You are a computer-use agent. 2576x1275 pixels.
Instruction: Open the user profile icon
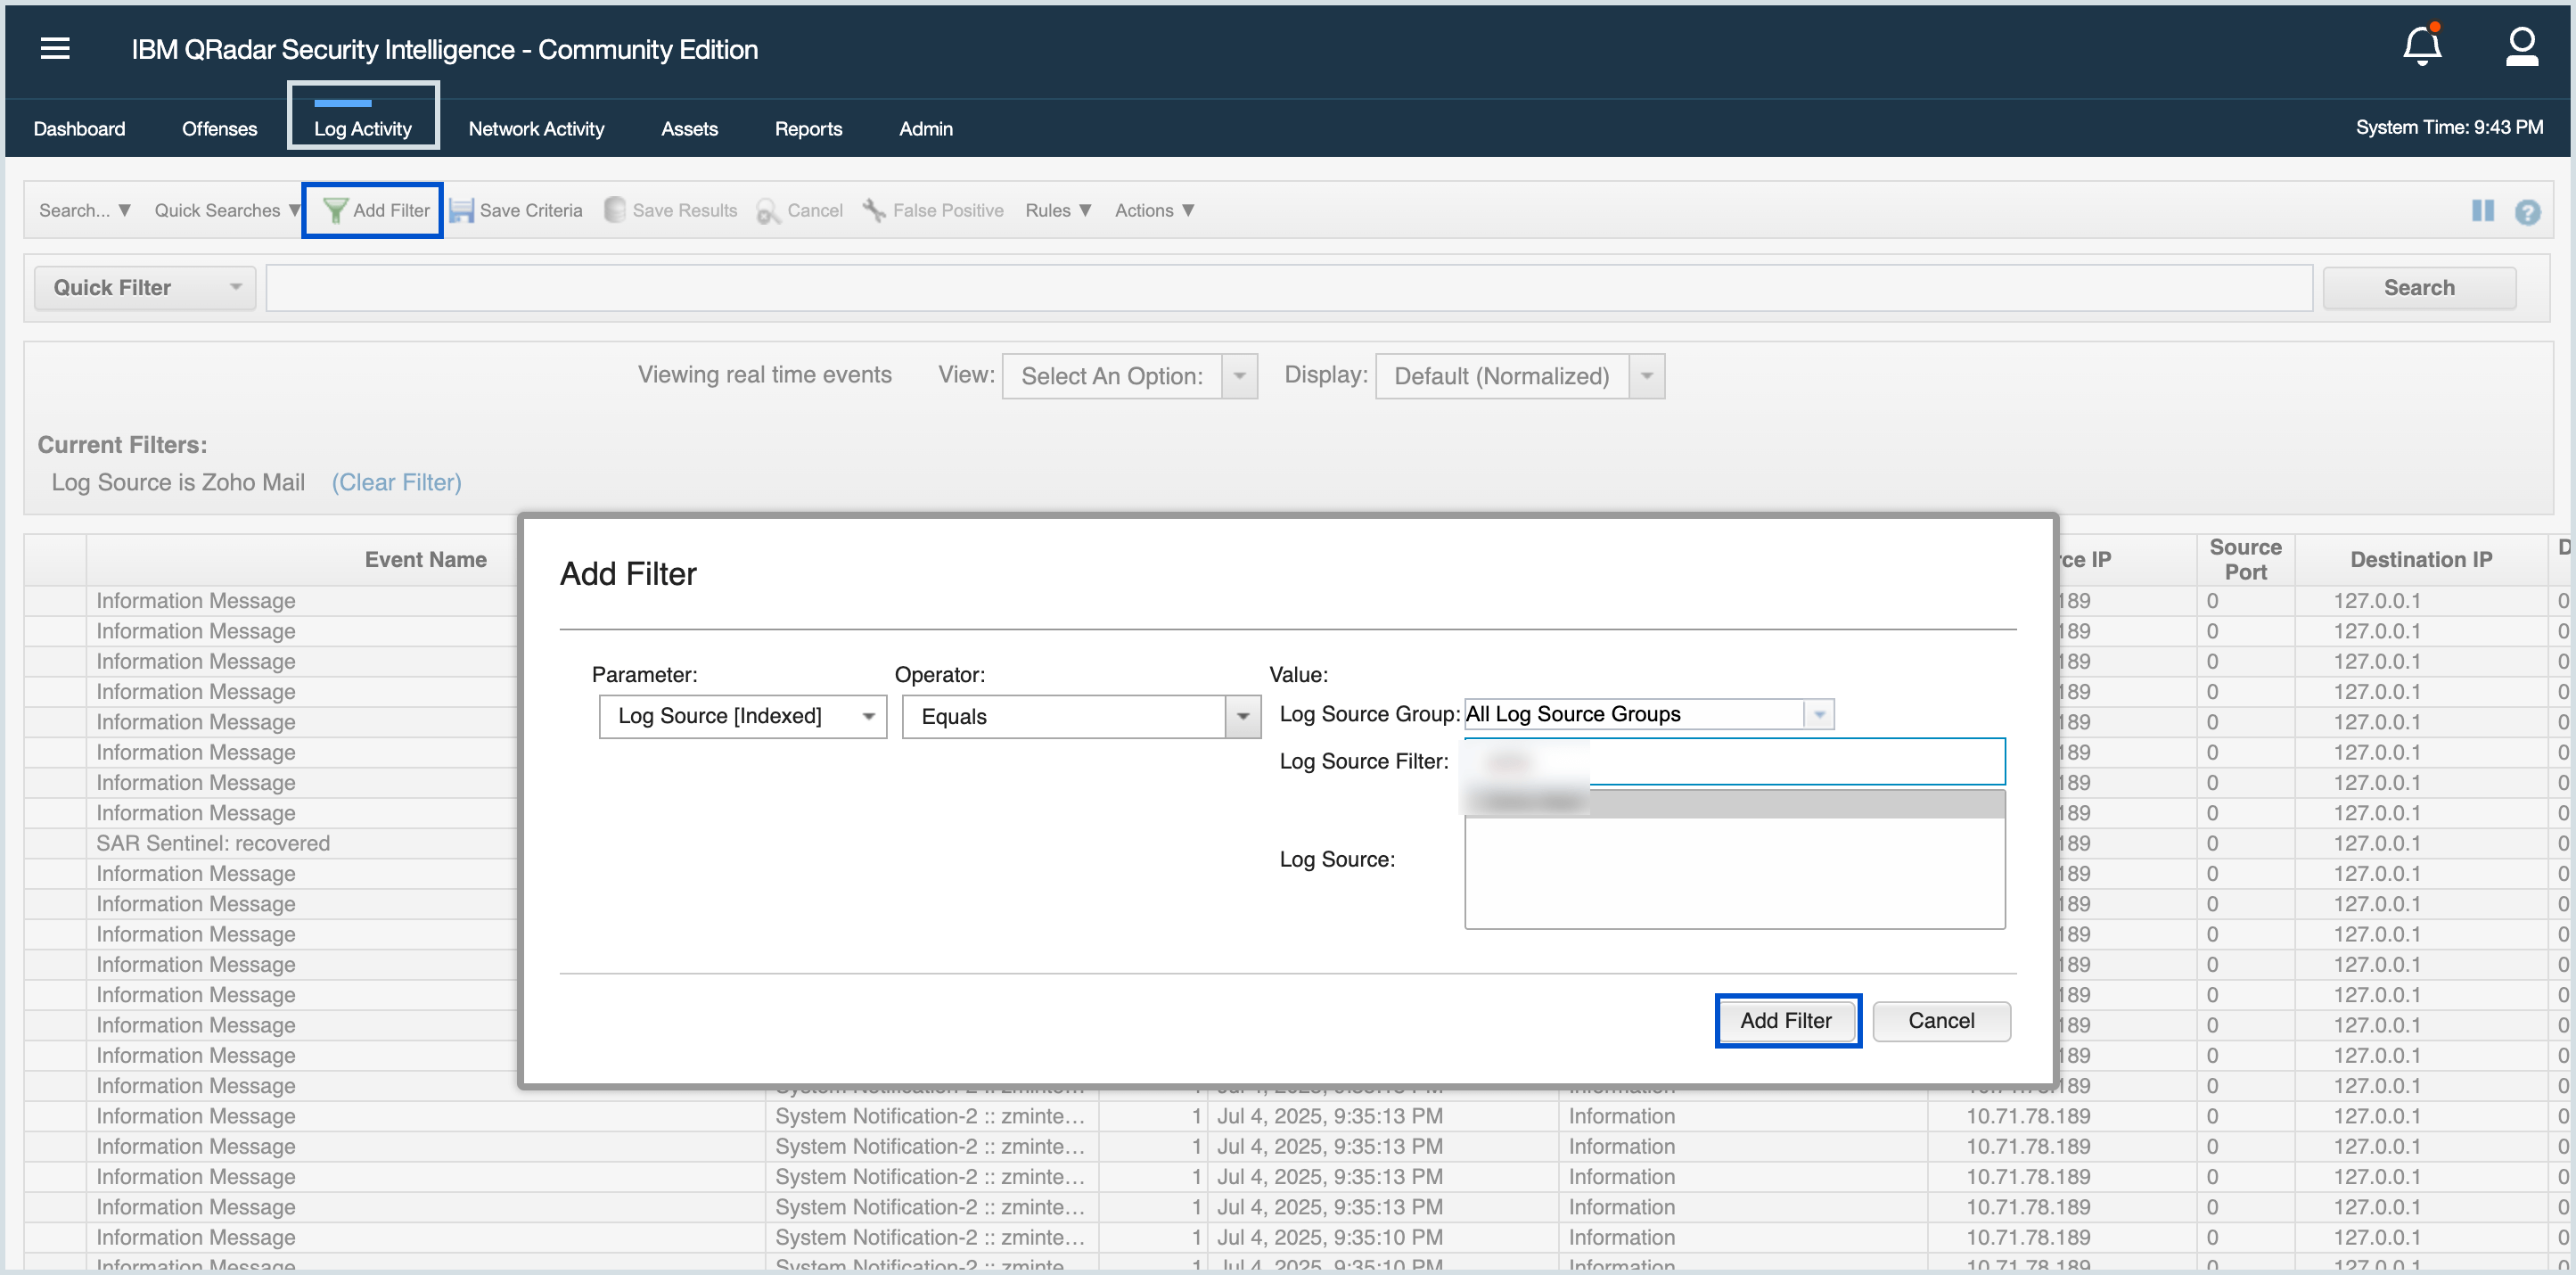coord(2520,46)
